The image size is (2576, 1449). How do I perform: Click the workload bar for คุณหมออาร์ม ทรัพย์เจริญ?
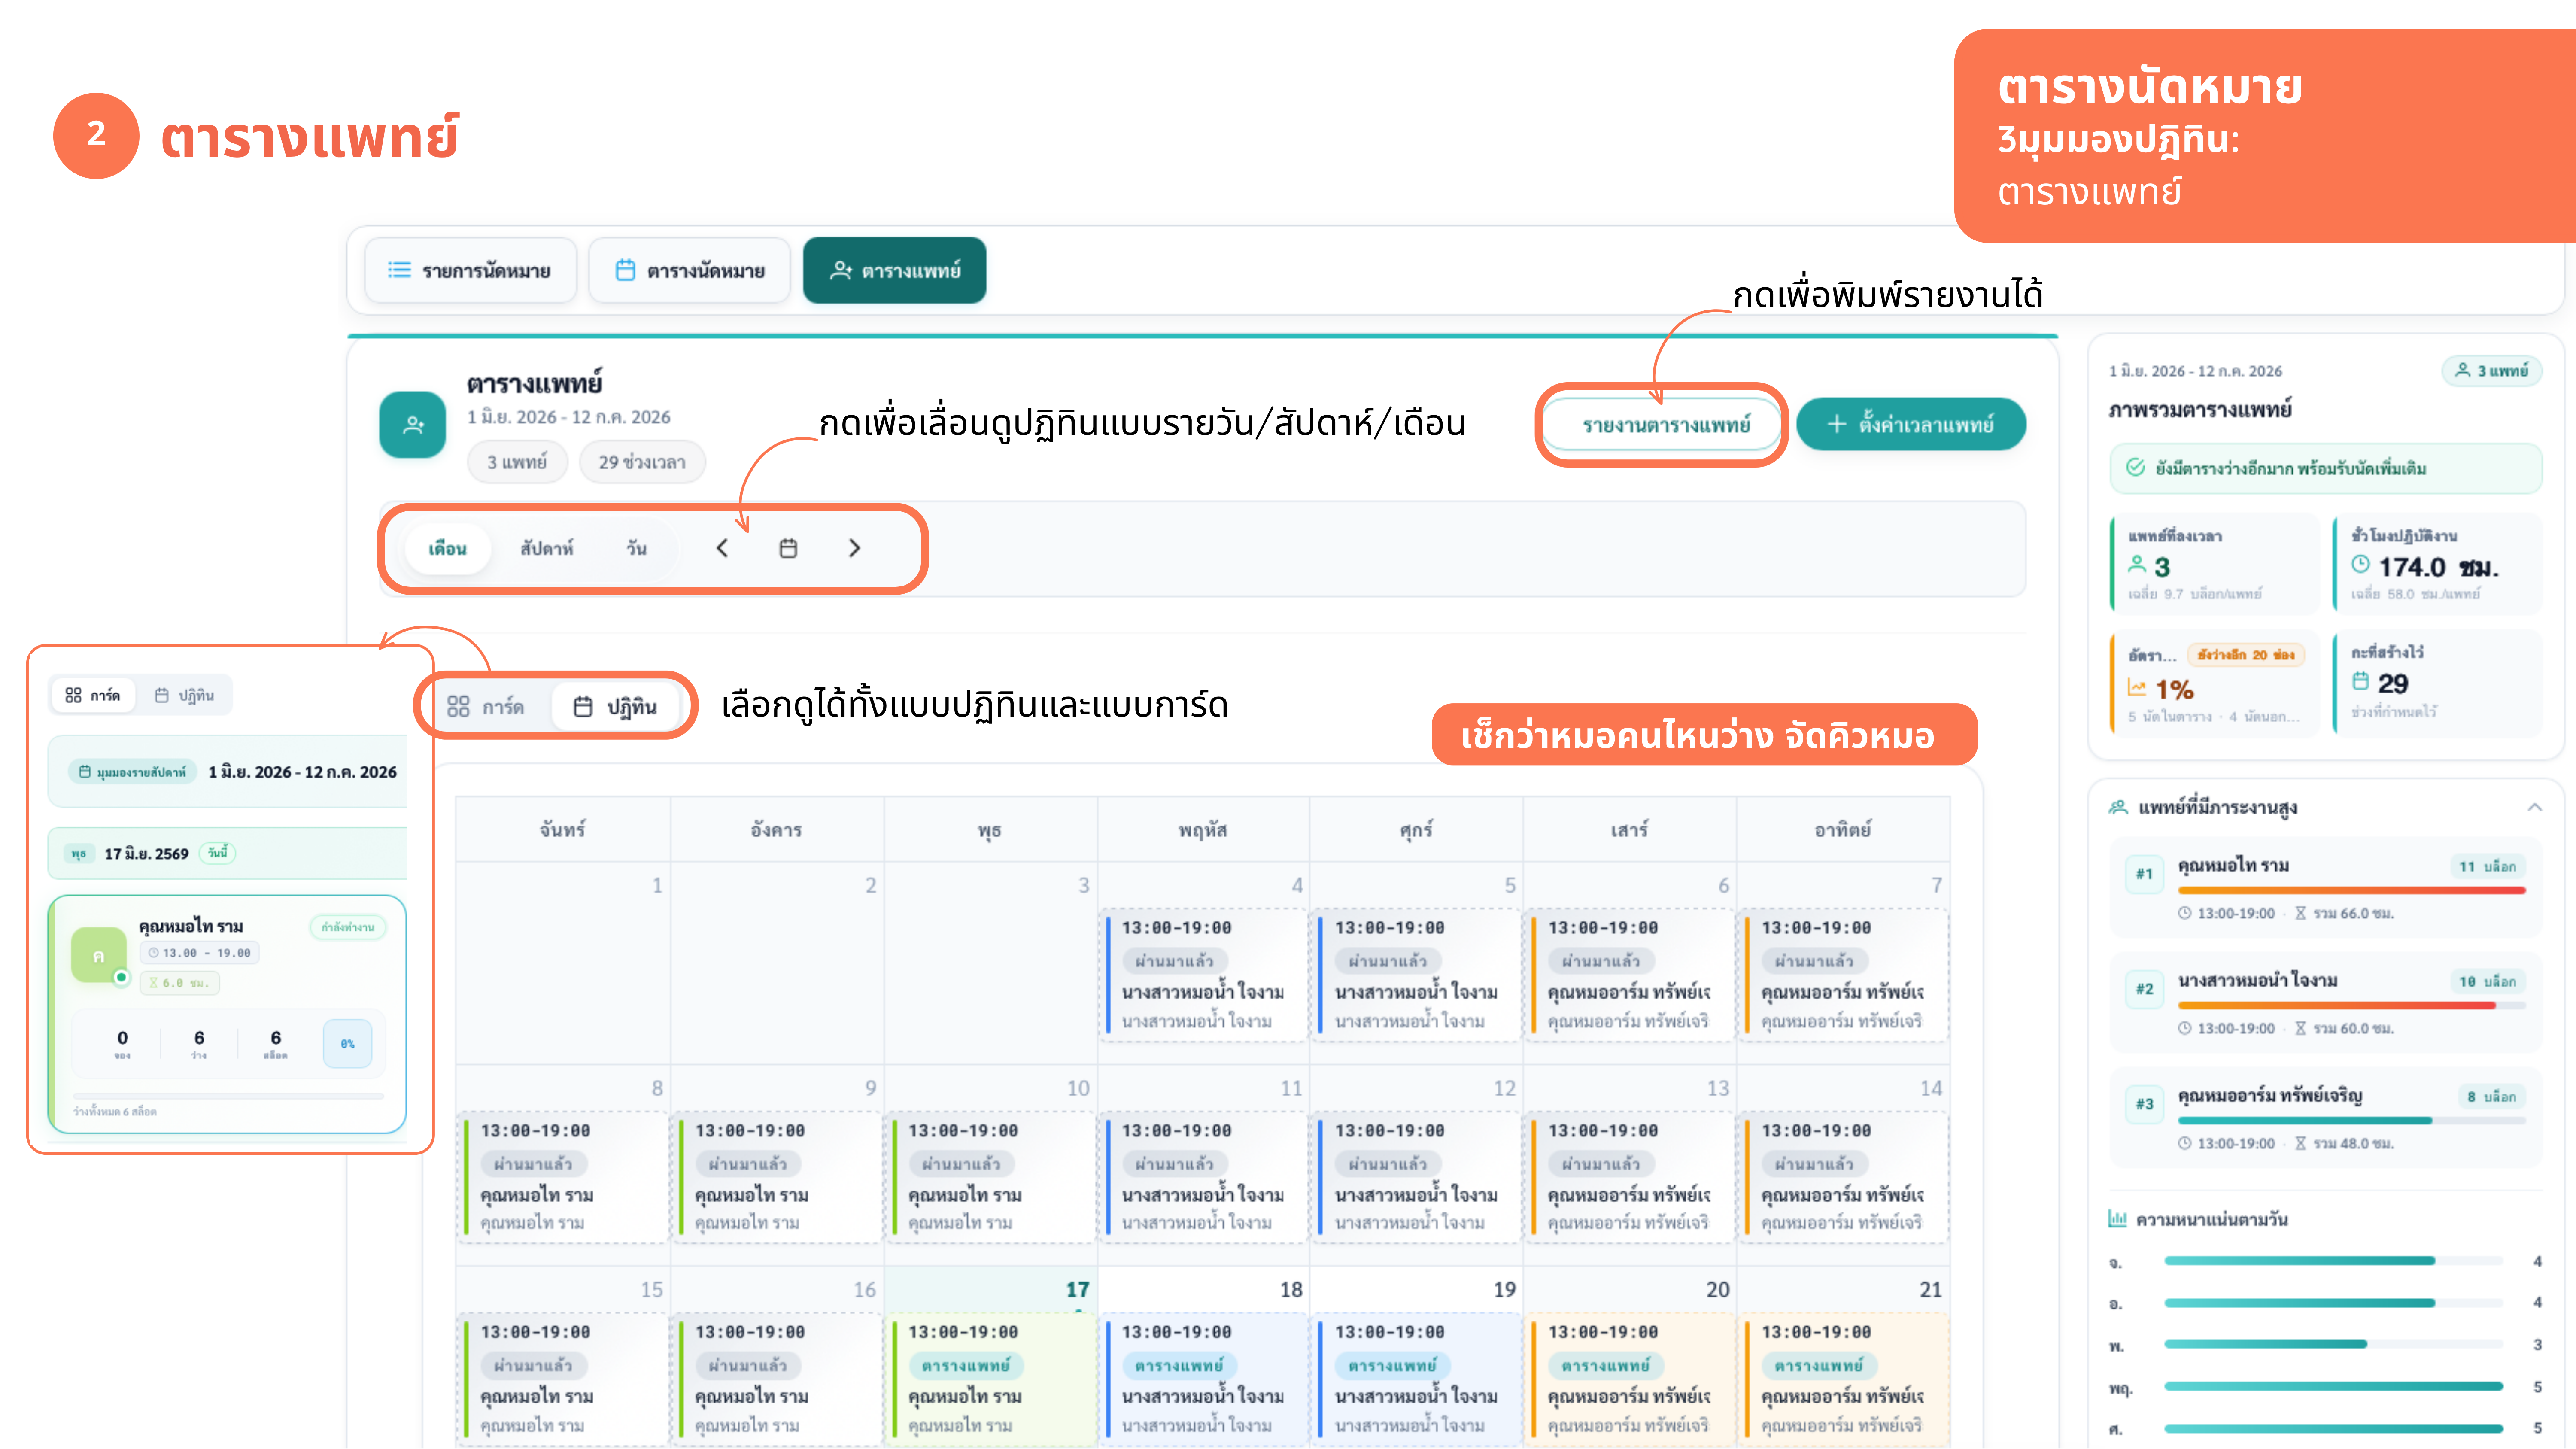(x=2351, y=1120)
